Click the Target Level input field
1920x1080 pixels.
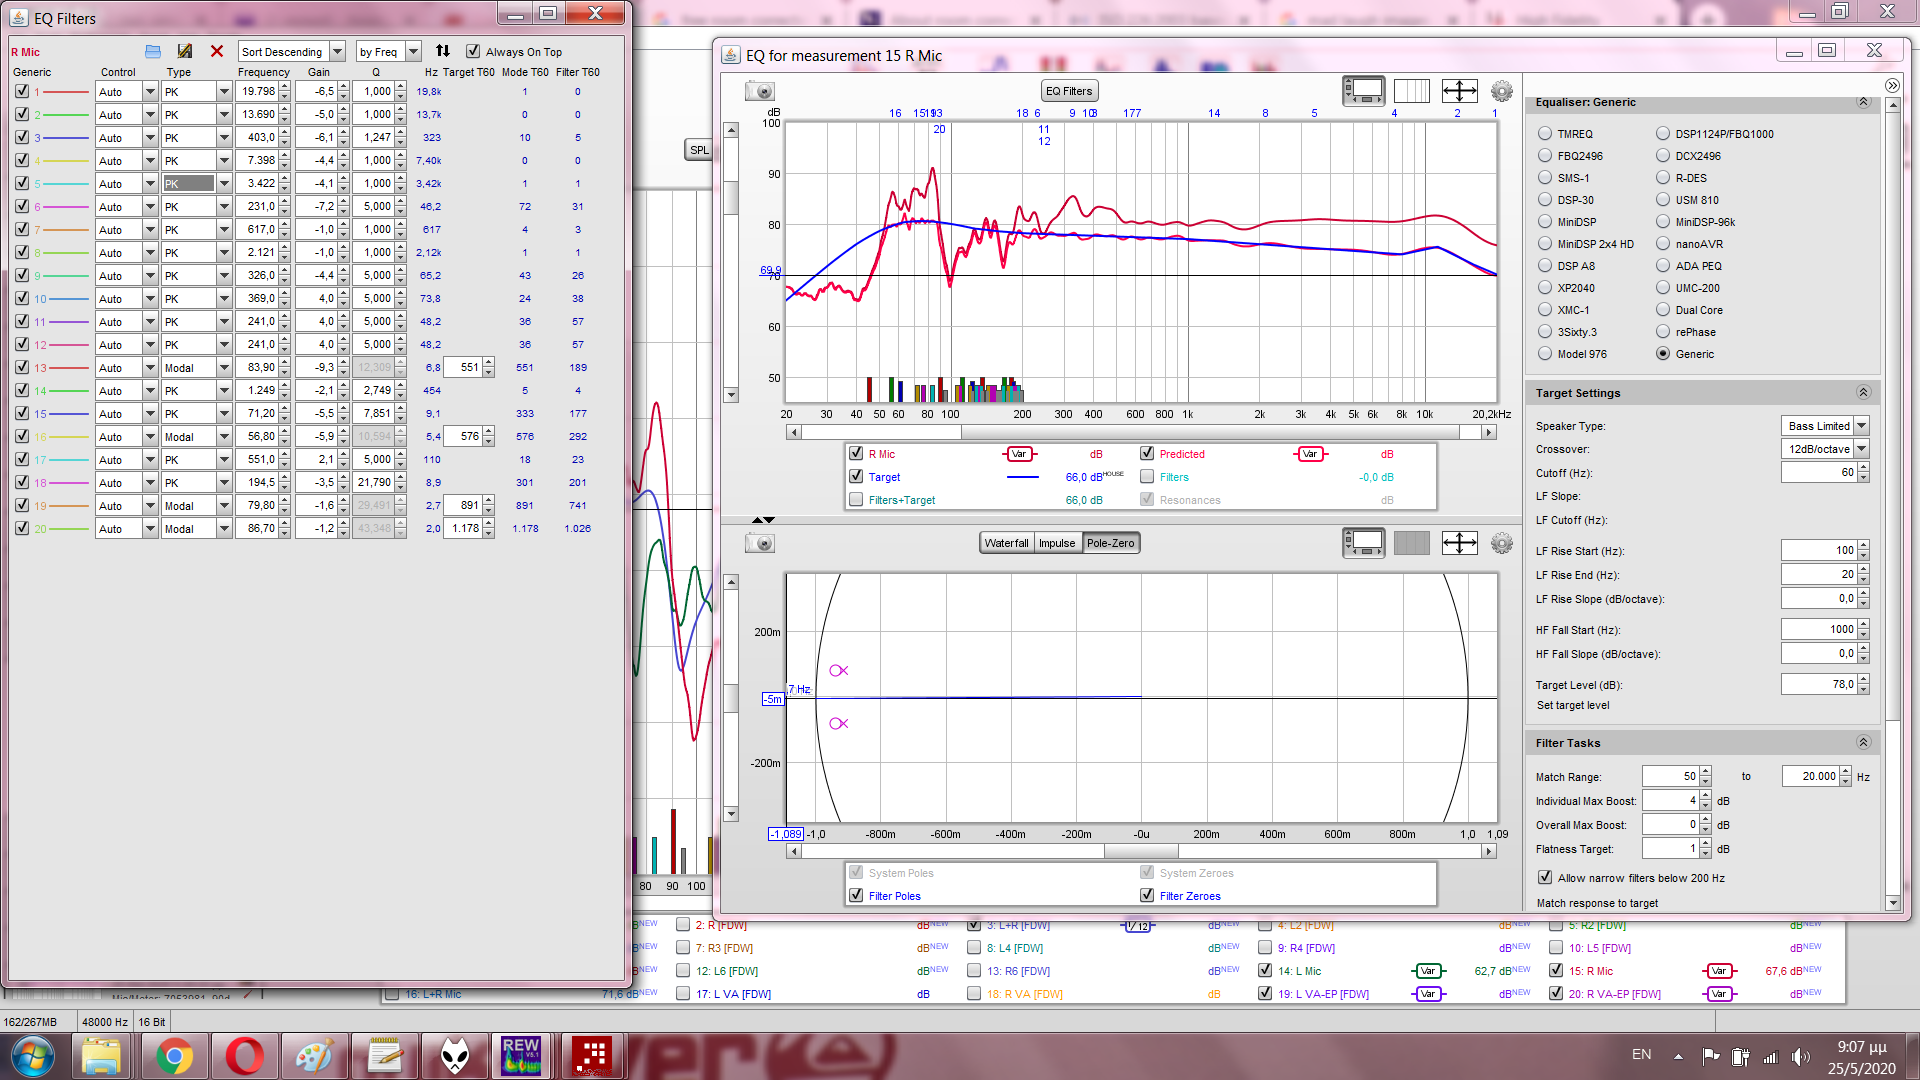pyautogui.click(x=1818, y=684)
